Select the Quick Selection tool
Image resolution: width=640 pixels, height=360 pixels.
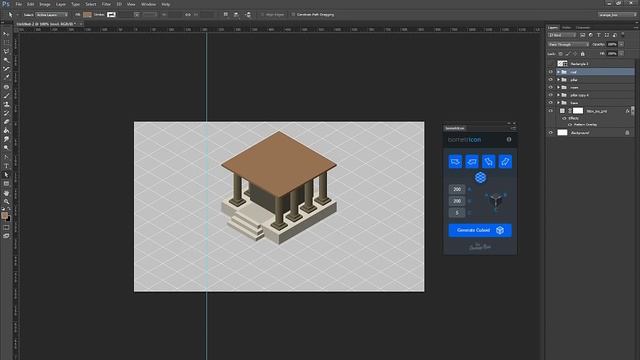(6, 60)
